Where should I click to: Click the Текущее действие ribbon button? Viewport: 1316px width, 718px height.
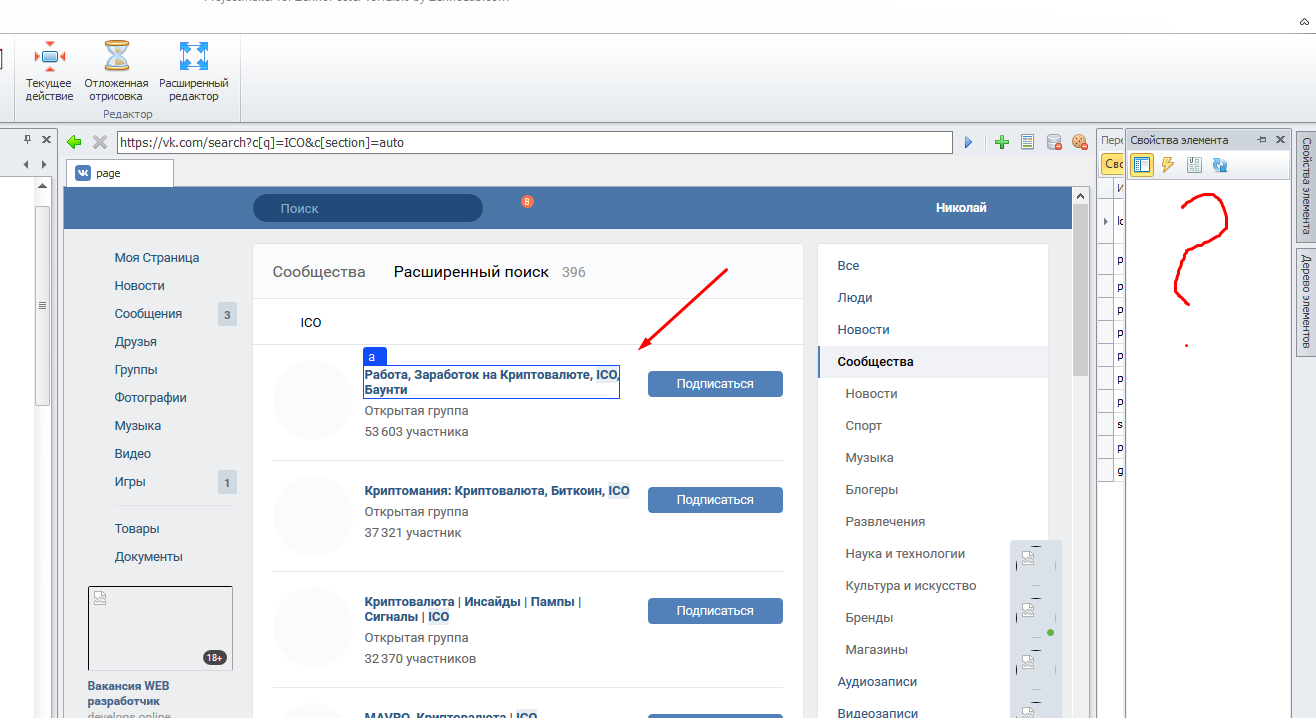tap(49, 71)
